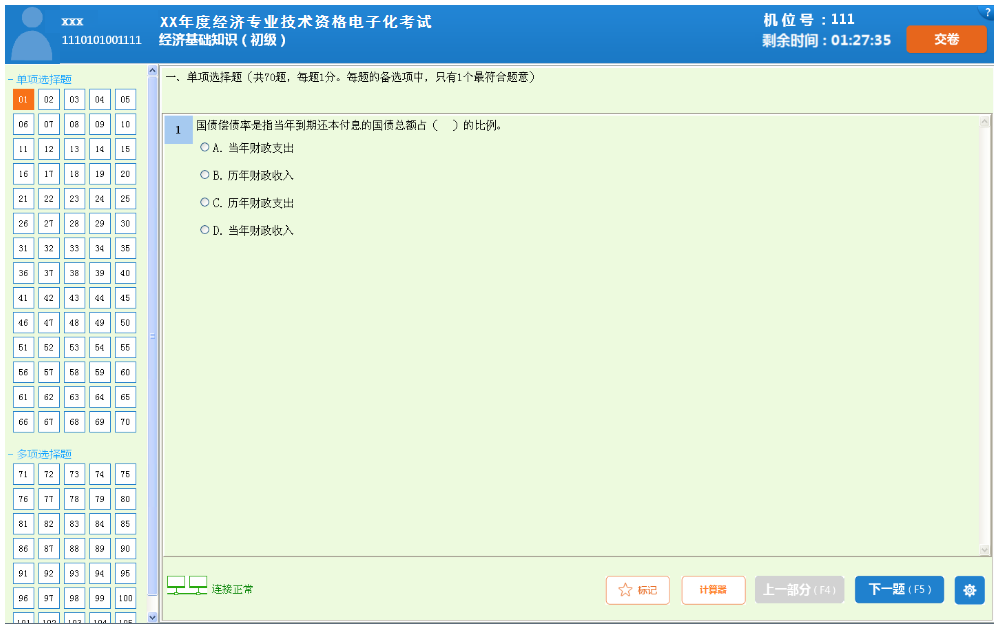The height and width of the screenshot is (627, 1001).
Task: Choose option D 当年财政收入
Action: pyautogui.click(x=205, y=230)
